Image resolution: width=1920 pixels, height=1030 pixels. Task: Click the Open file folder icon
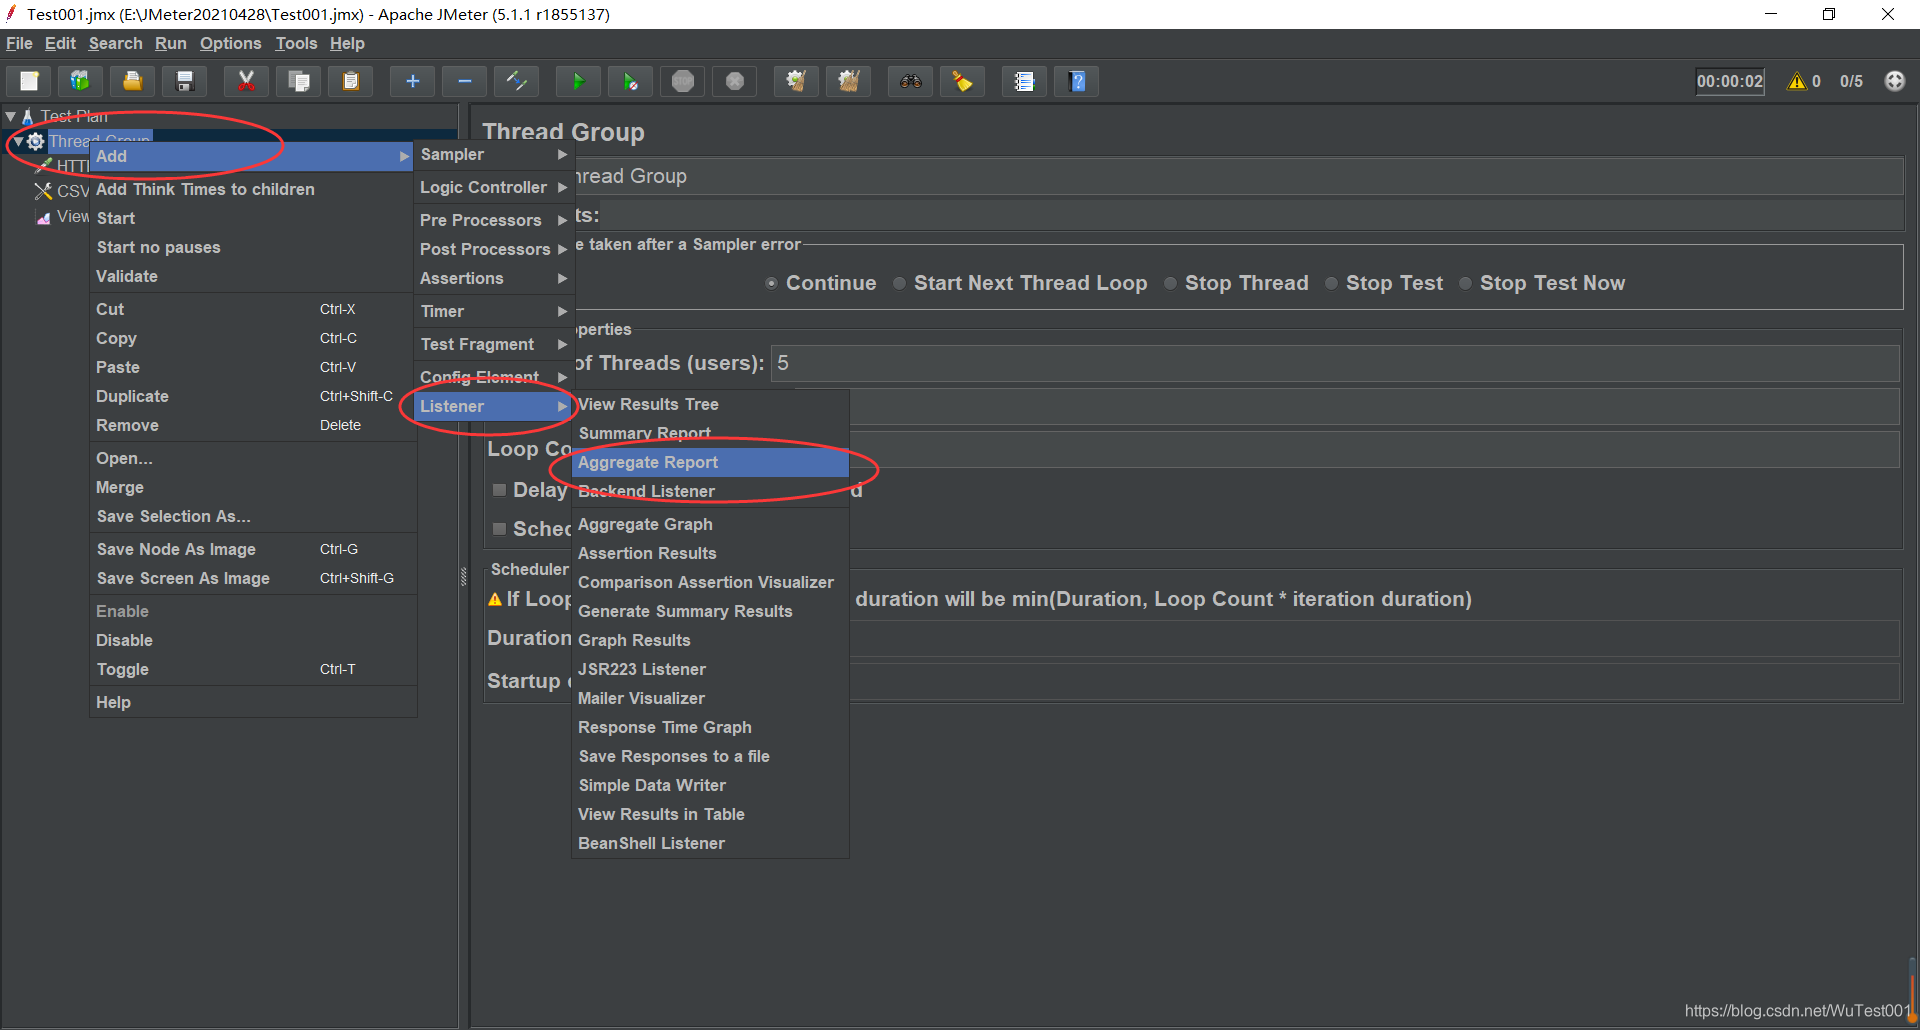click(x=132, y=81)
